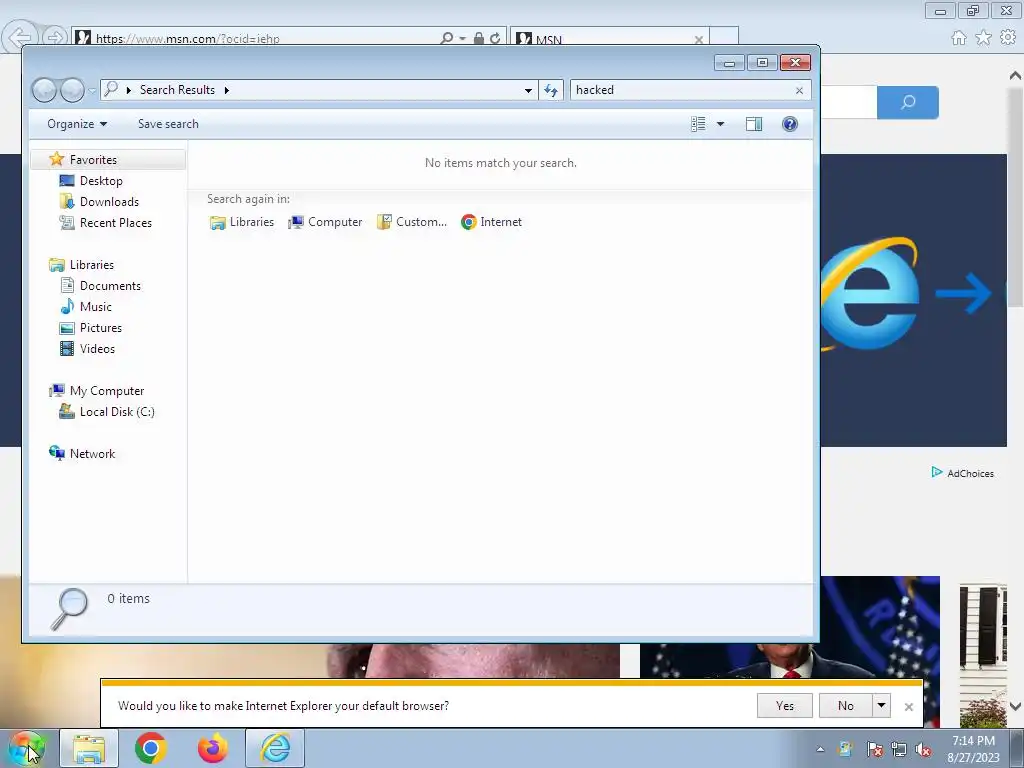Click Yes to set default browser
The height and width of the screenshot is (768, 1024).
tap(784, 706)
